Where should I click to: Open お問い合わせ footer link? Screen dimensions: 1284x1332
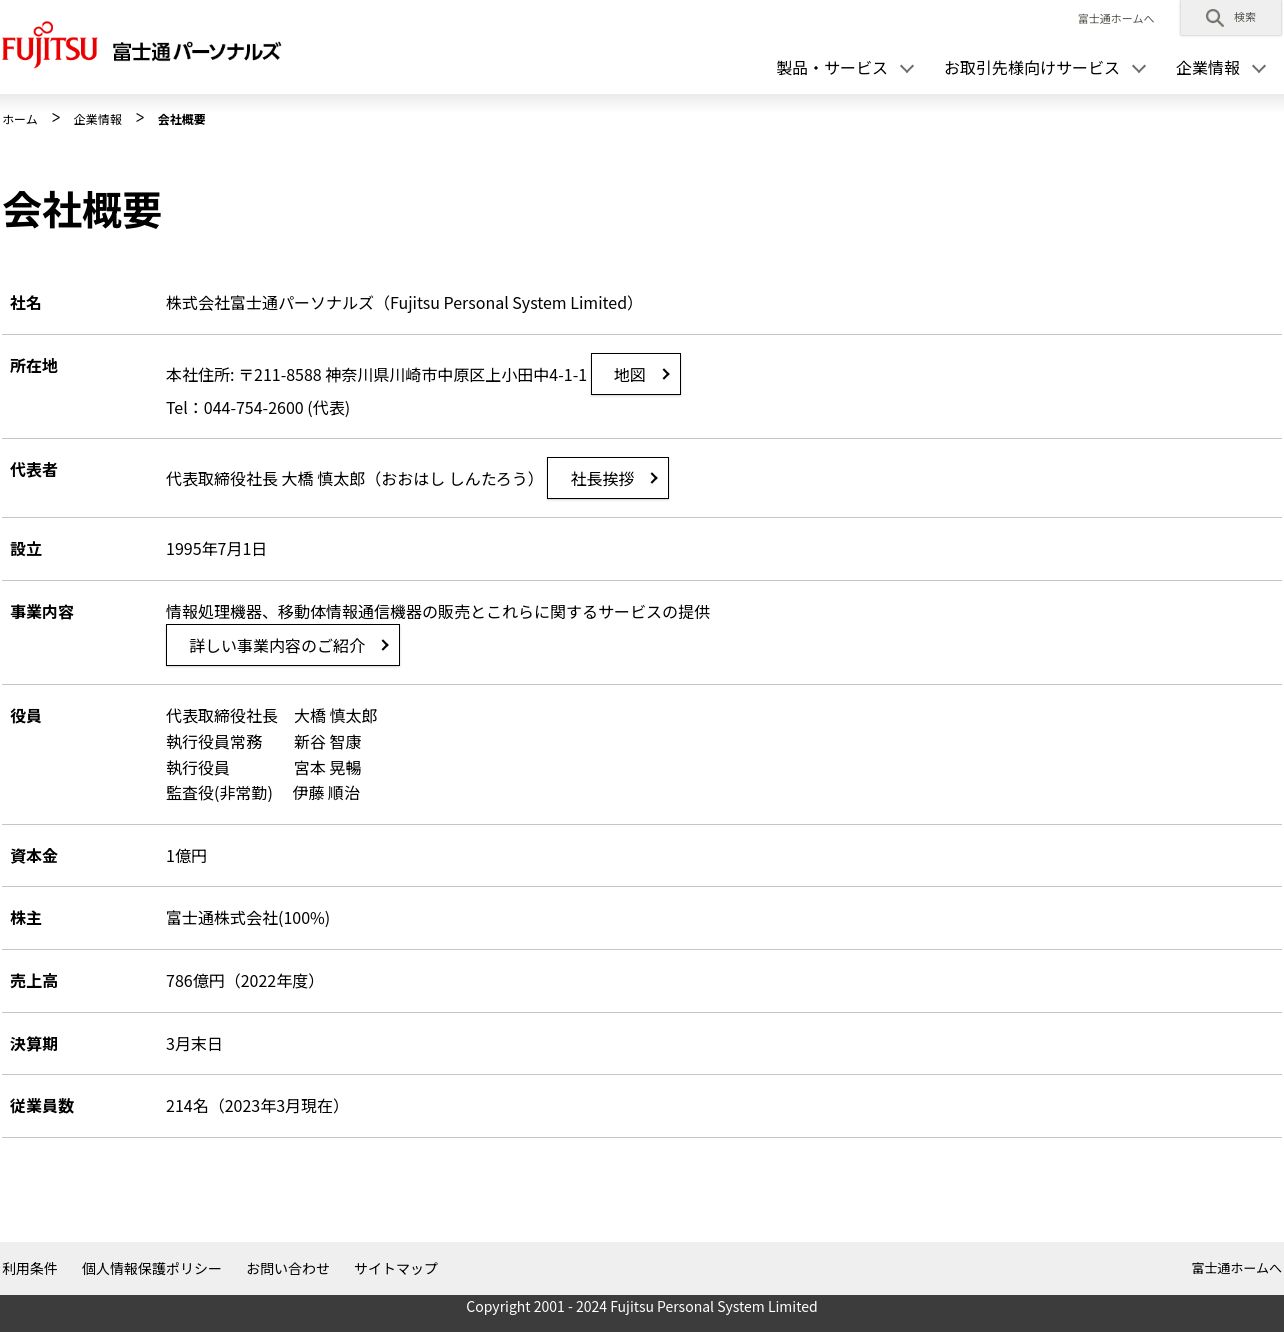point(288,1268)
